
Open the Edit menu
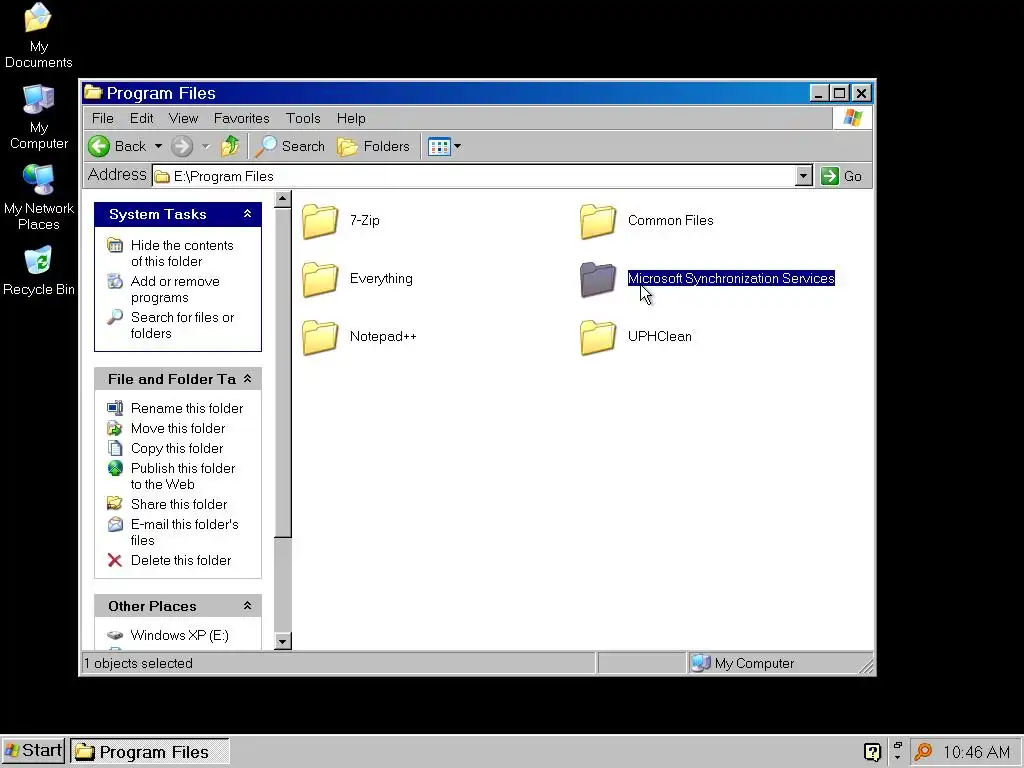click(x=141, y=118)
